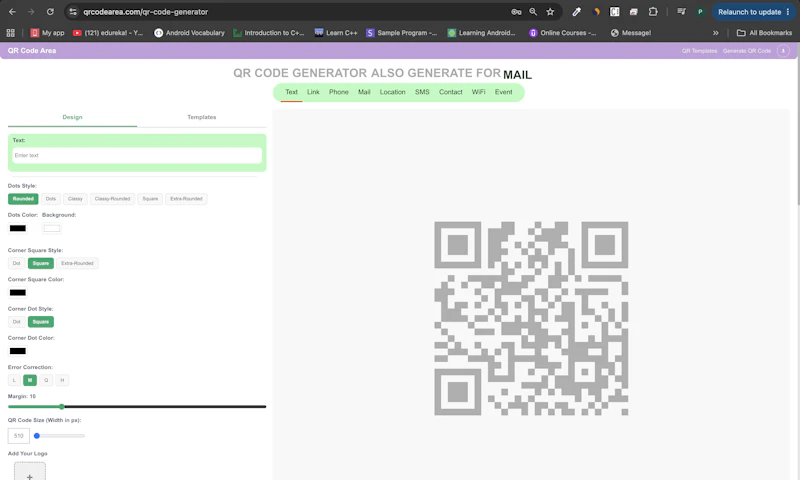Open the zoom magnifier icon in address bar
The height and width of the screenshot is (480, 800).
click(x=533, y=12)
